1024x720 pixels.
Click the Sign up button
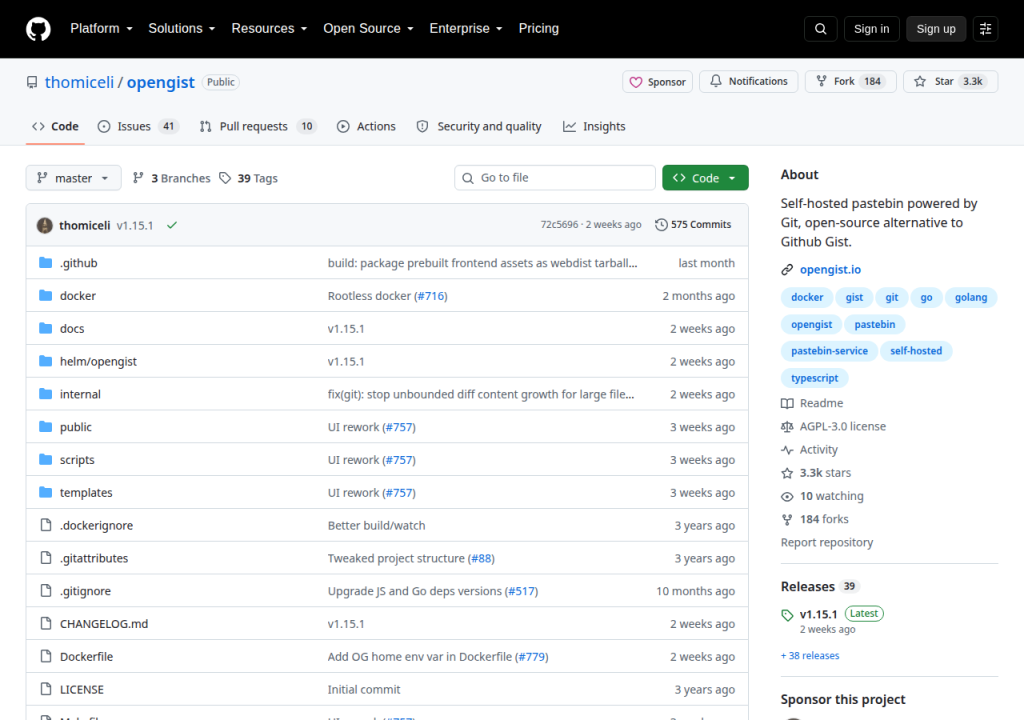(936, 29)
